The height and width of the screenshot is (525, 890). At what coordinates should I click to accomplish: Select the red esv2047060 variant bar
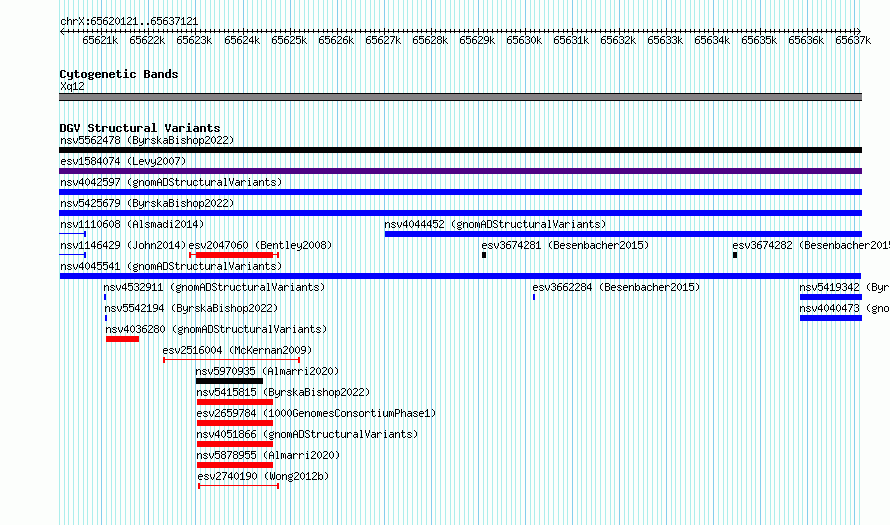click(x=234, y=255)
